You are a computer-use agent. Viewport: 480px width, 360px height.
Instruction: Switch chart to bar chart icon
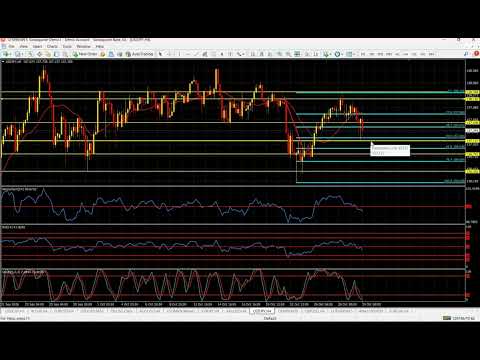point(252,54)
